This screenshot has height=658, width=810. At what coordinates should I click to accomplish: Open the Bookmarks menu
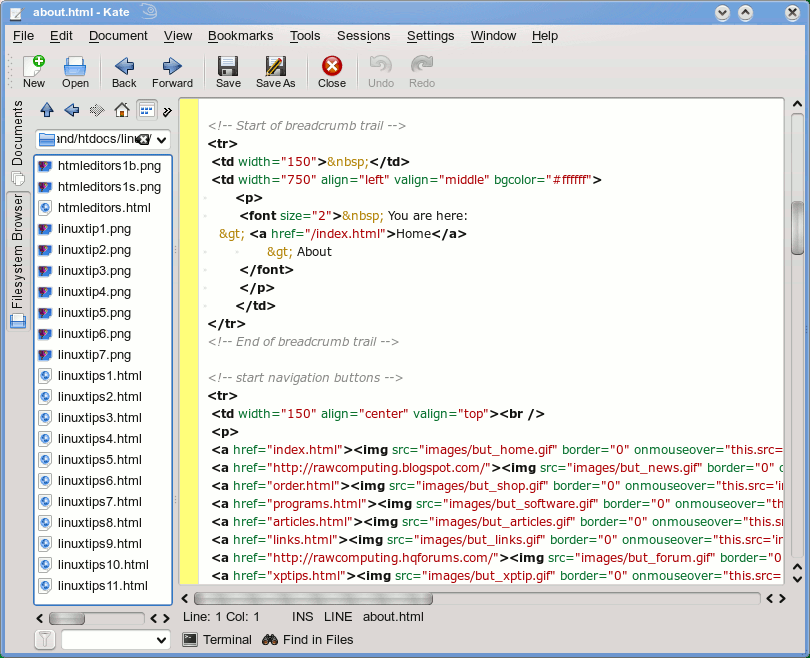coord(240,36)
